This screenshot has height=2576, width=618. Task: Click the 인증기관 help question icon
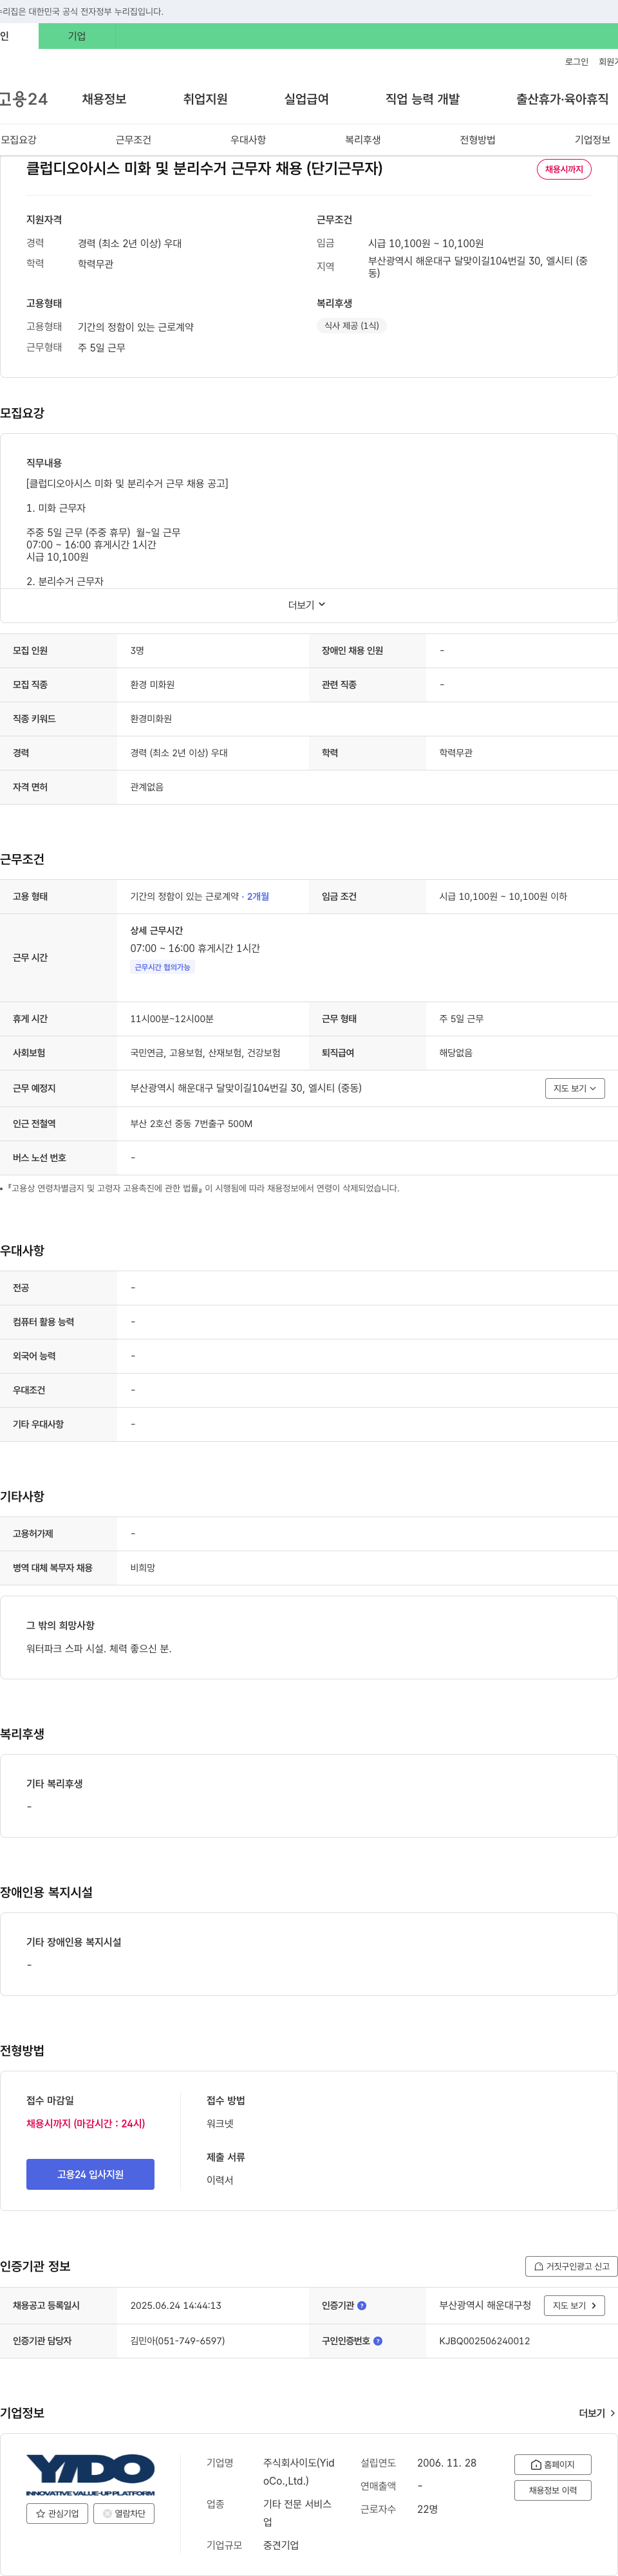(362, 2305)
